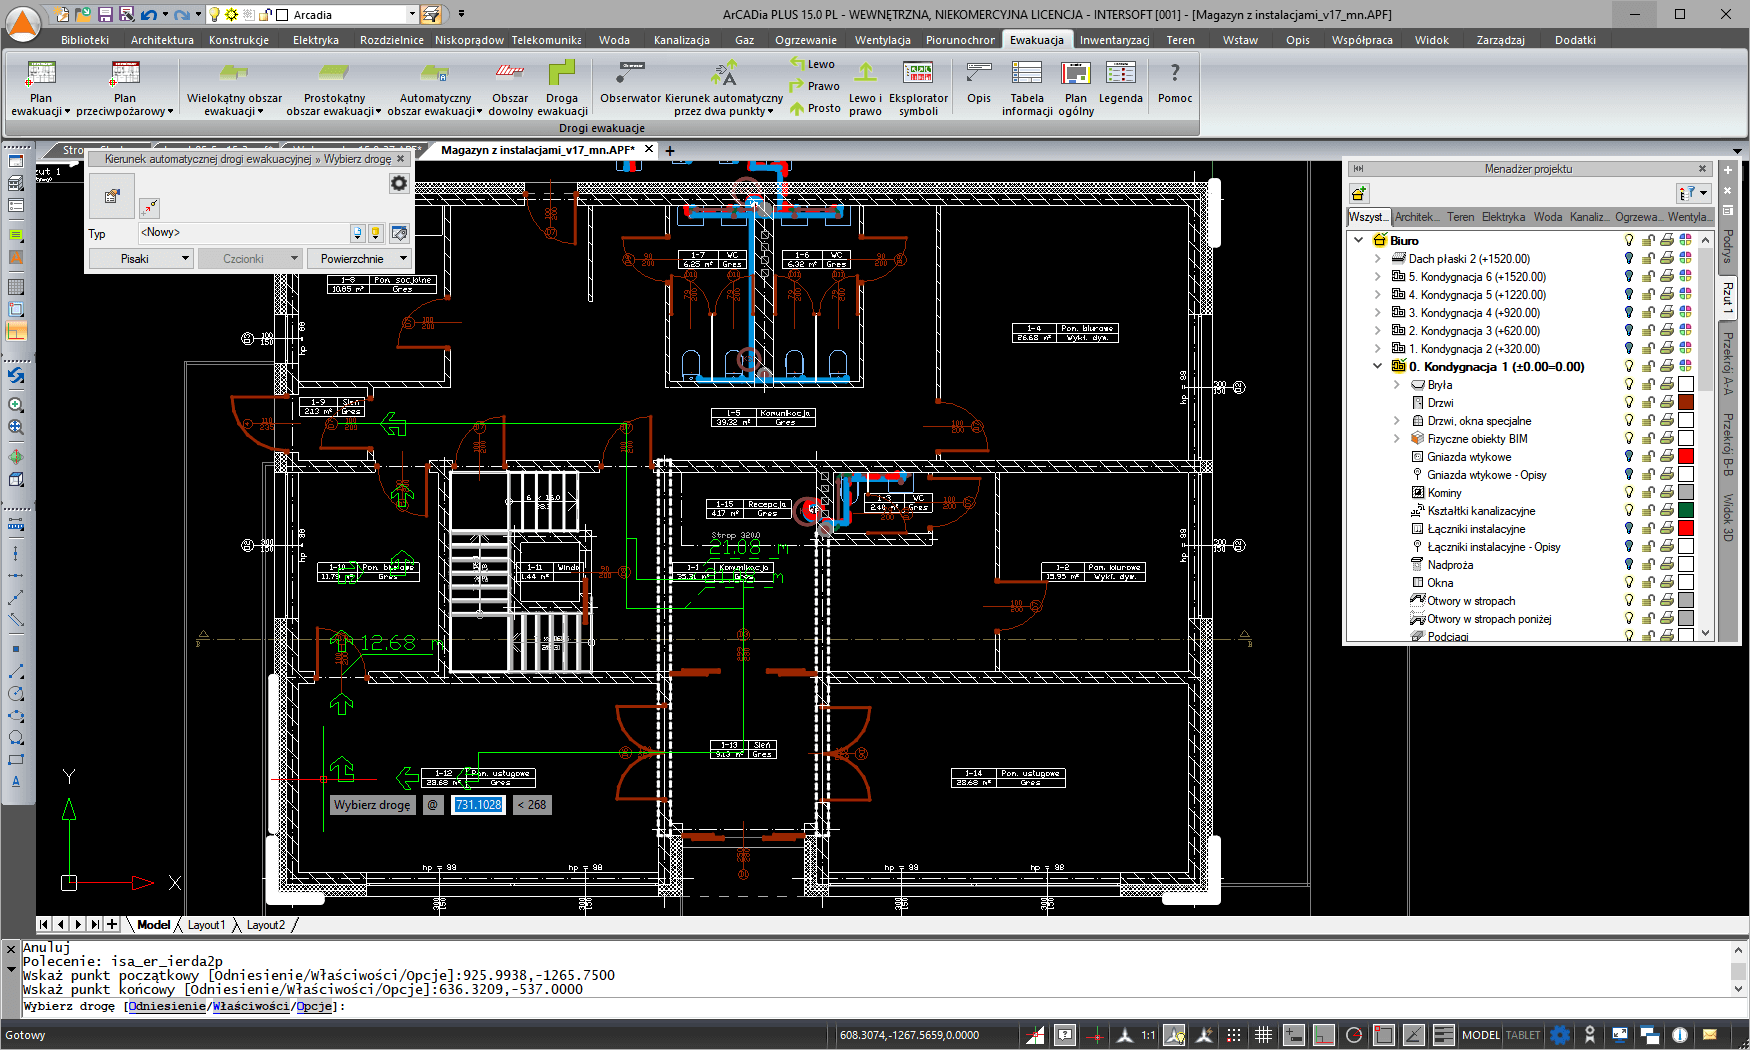Click Opcje option in command line
1750x1050 pixels.
(314, 1006)
